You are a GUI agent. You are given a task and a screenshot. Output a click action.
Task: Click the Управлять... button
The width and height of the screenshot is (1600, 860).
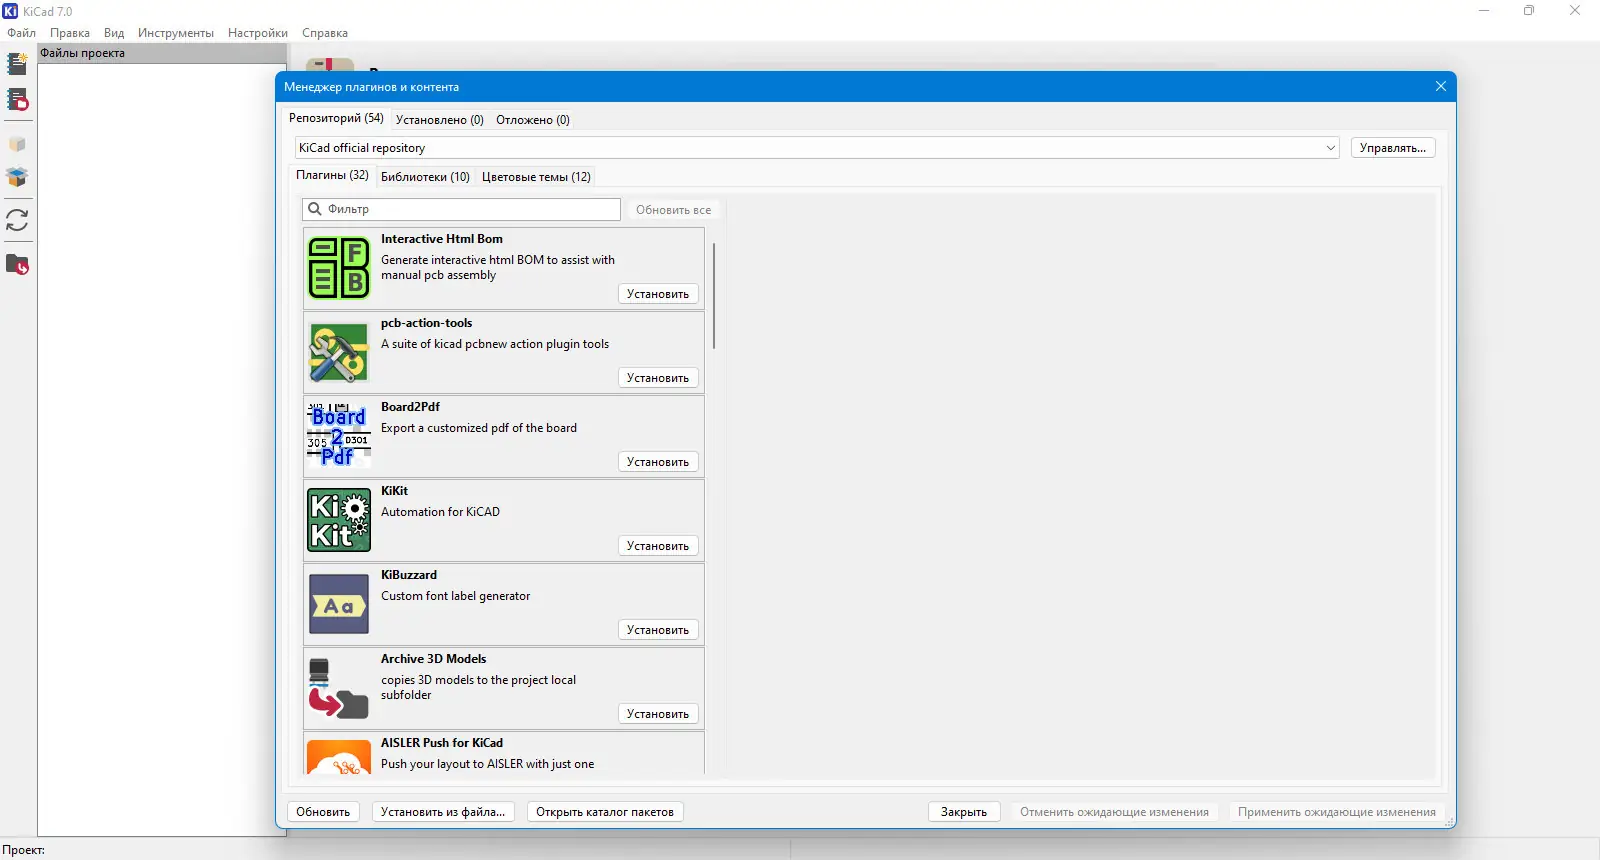pyautogui.click(x=1393, y=148)
